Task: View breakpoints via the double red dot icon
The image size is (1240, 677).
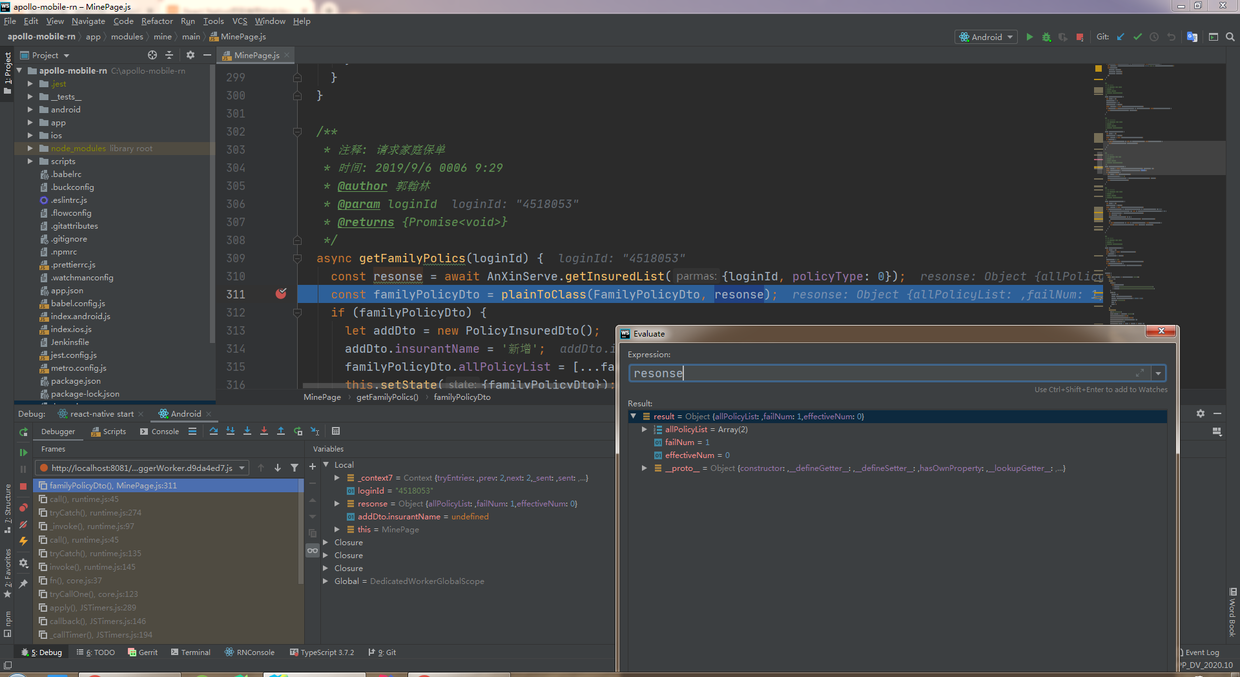Action: click(24, 507)
